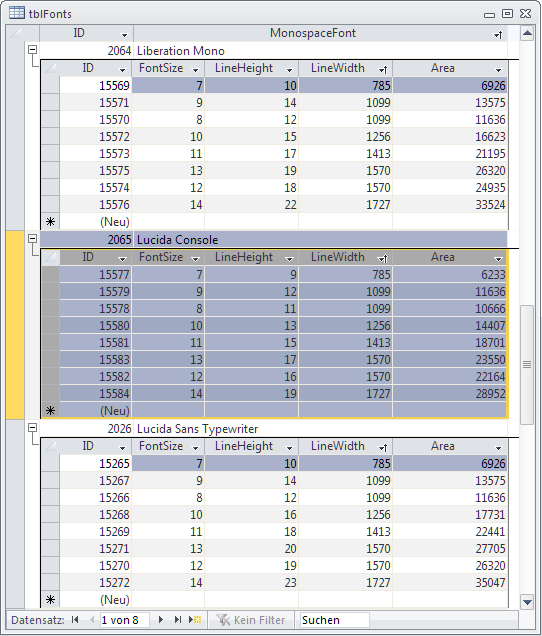Image resolution: width=542 pixels, height=636 pixels.
Task: Minimize the tblFonts window
Action: click(x=490, y=15)
